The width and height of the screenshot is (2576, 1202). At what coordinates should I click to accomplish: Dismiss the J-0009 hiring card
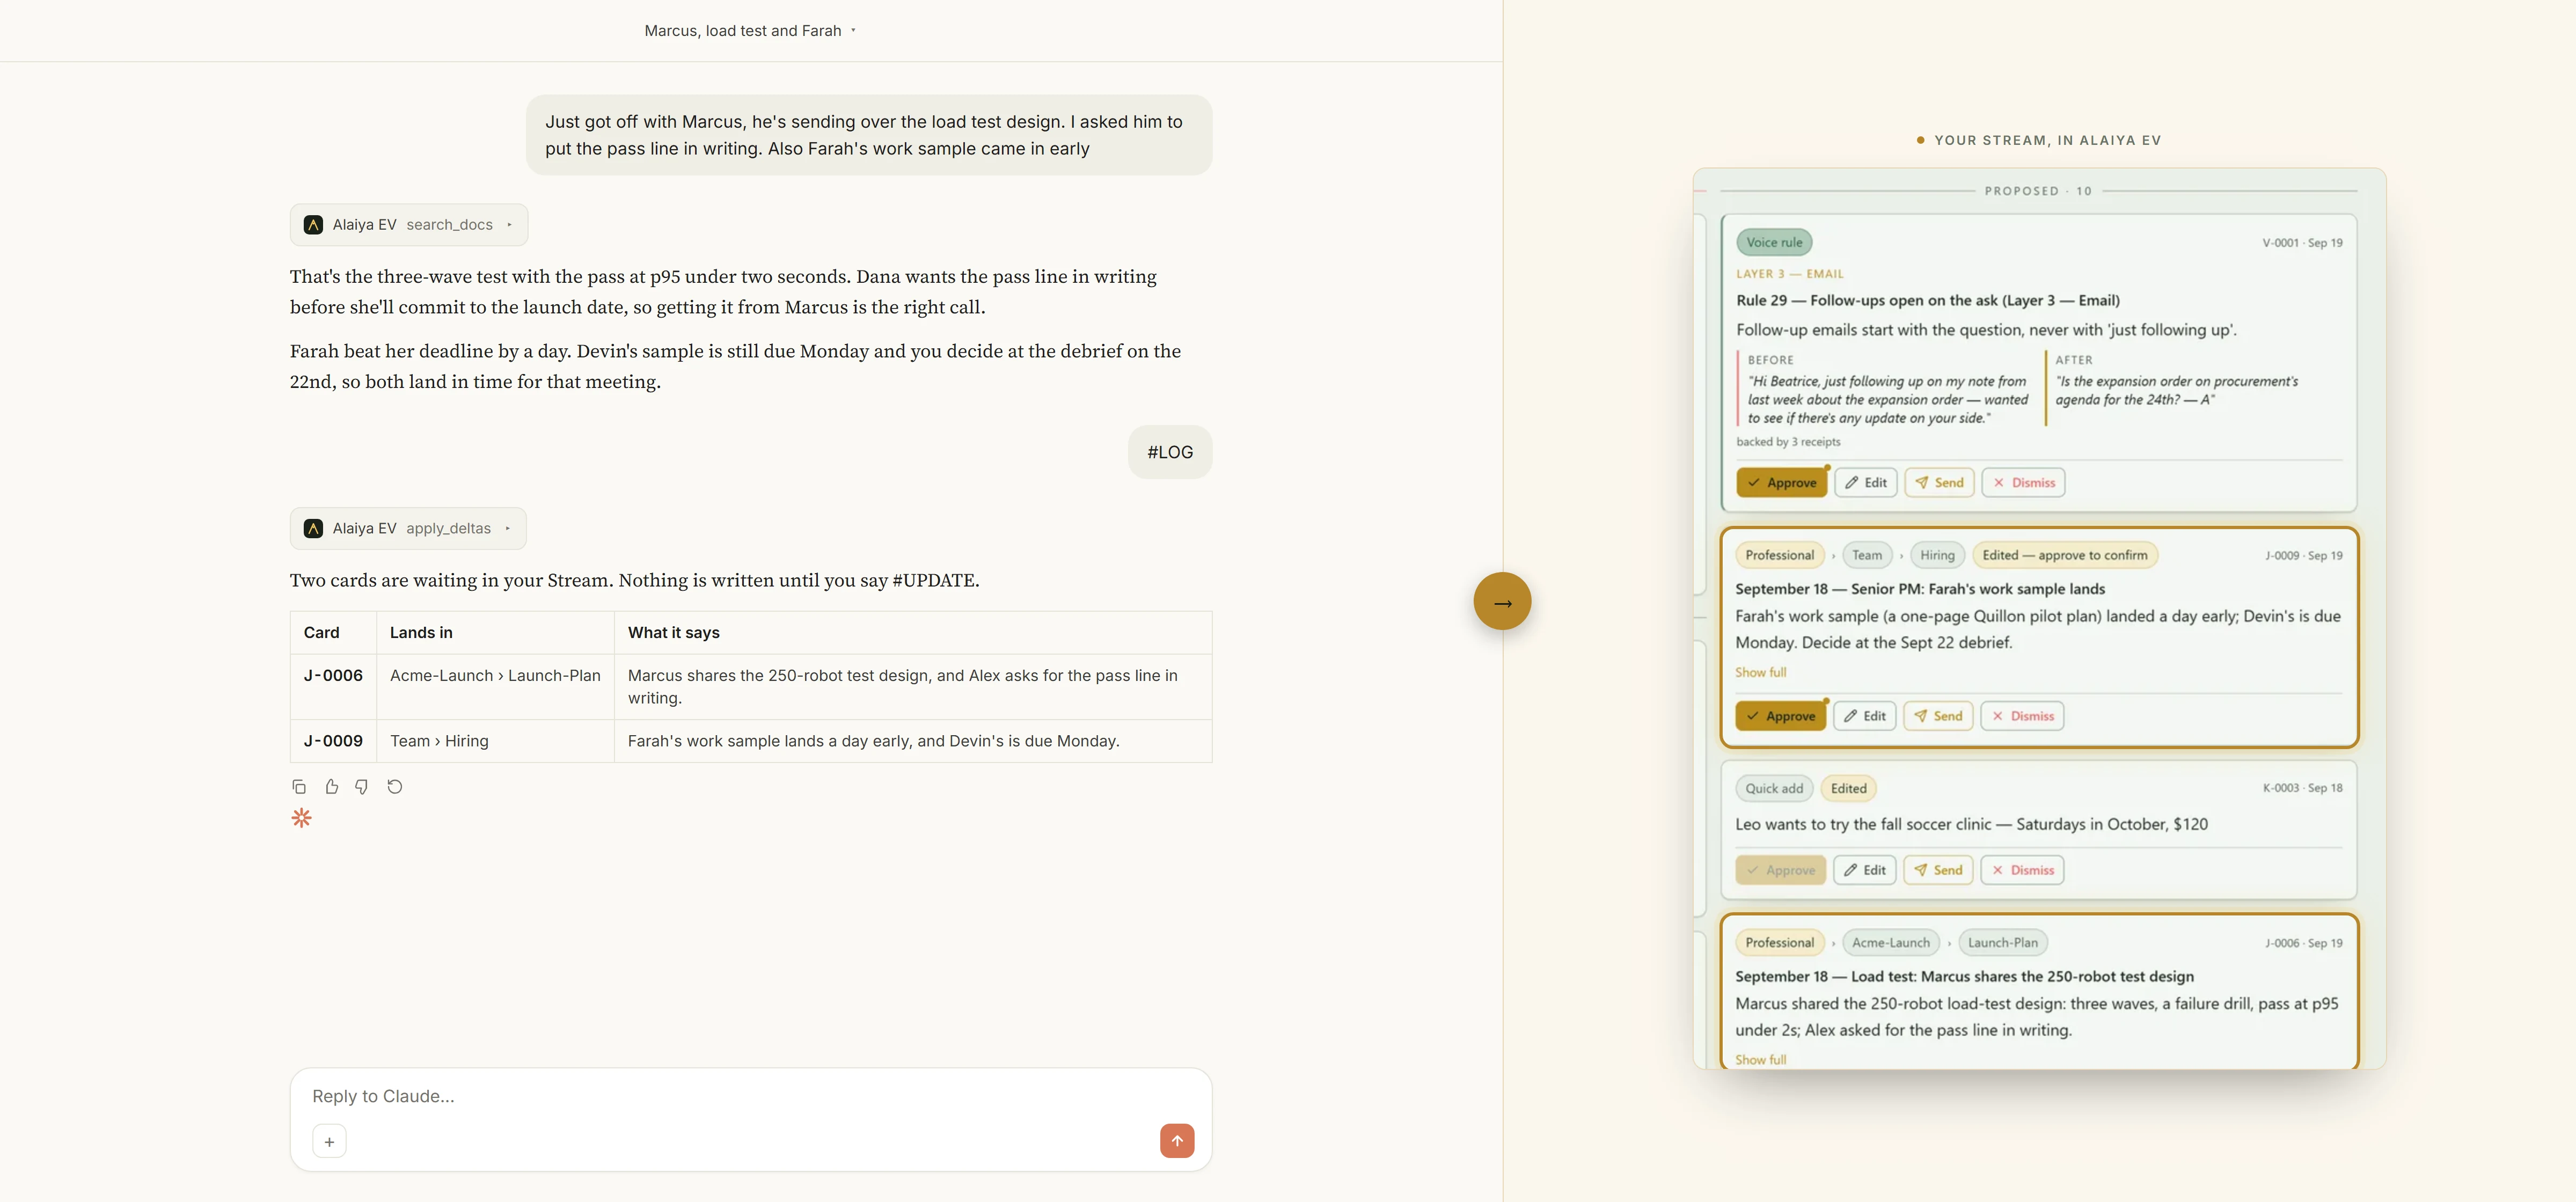click(x=2022, y=716)
